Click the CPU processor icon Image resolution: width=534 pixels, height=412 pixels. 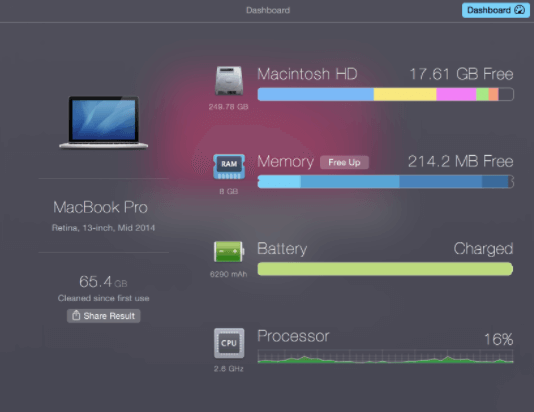229,343
